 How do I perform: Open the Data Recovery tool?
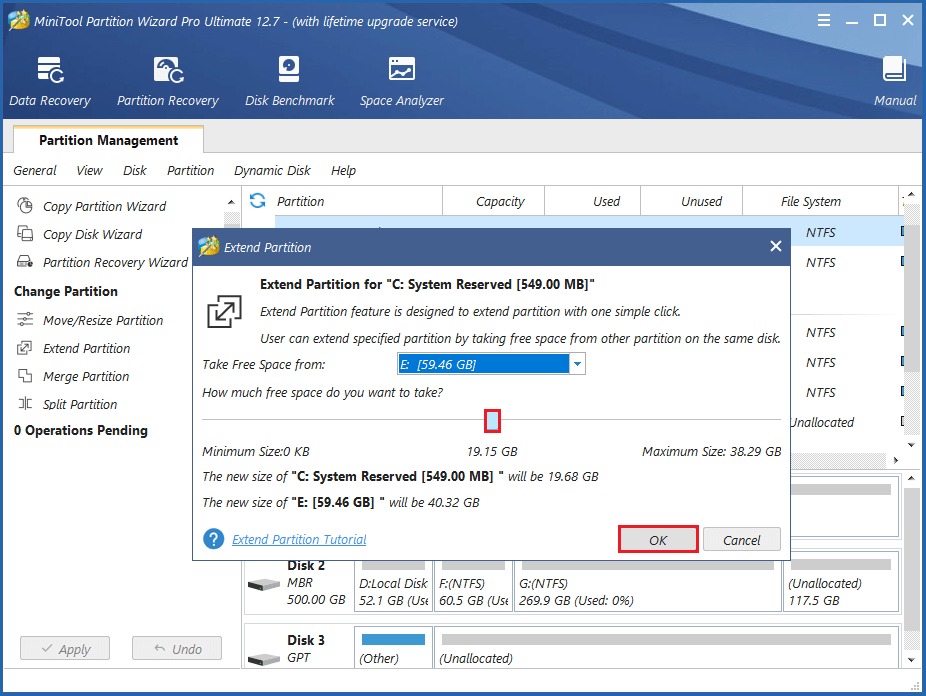coord(50,81)
